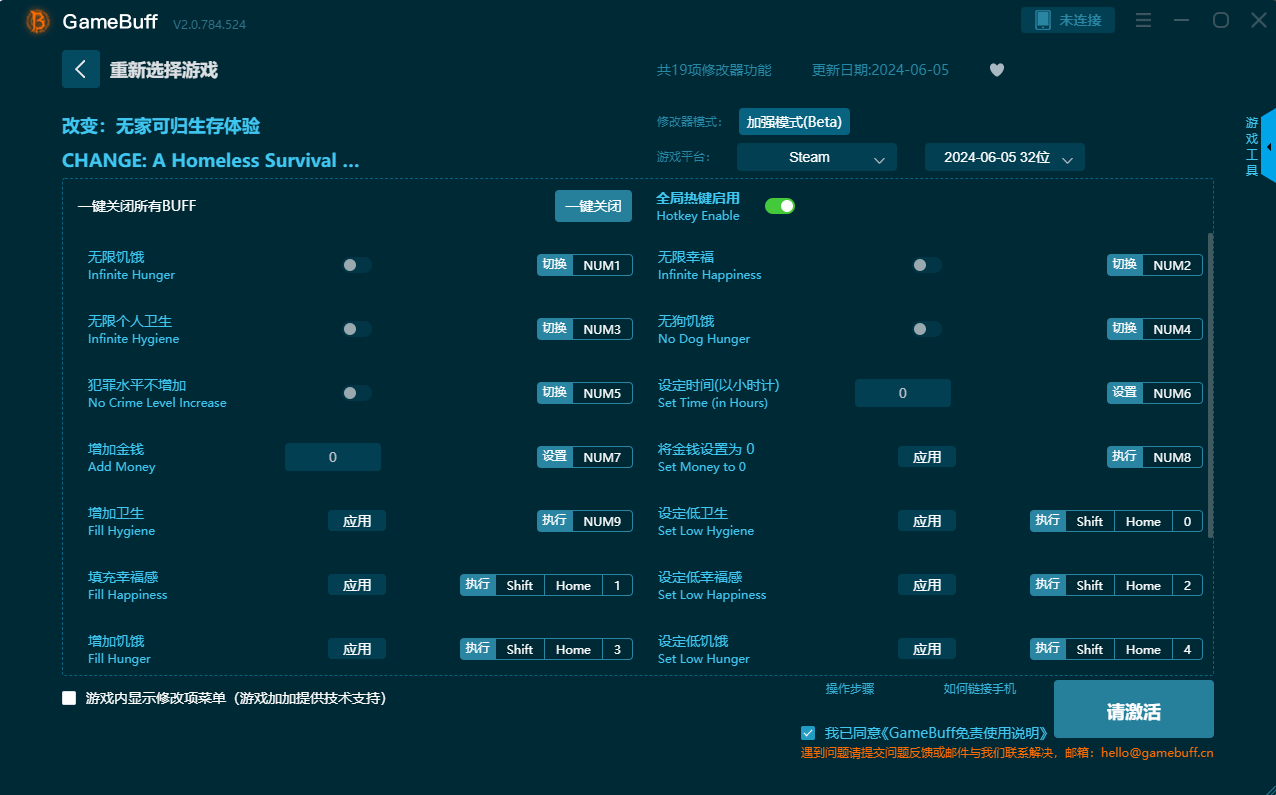Apply Set Money to 0
The image size is (1276, 795).
coord(927,457)
